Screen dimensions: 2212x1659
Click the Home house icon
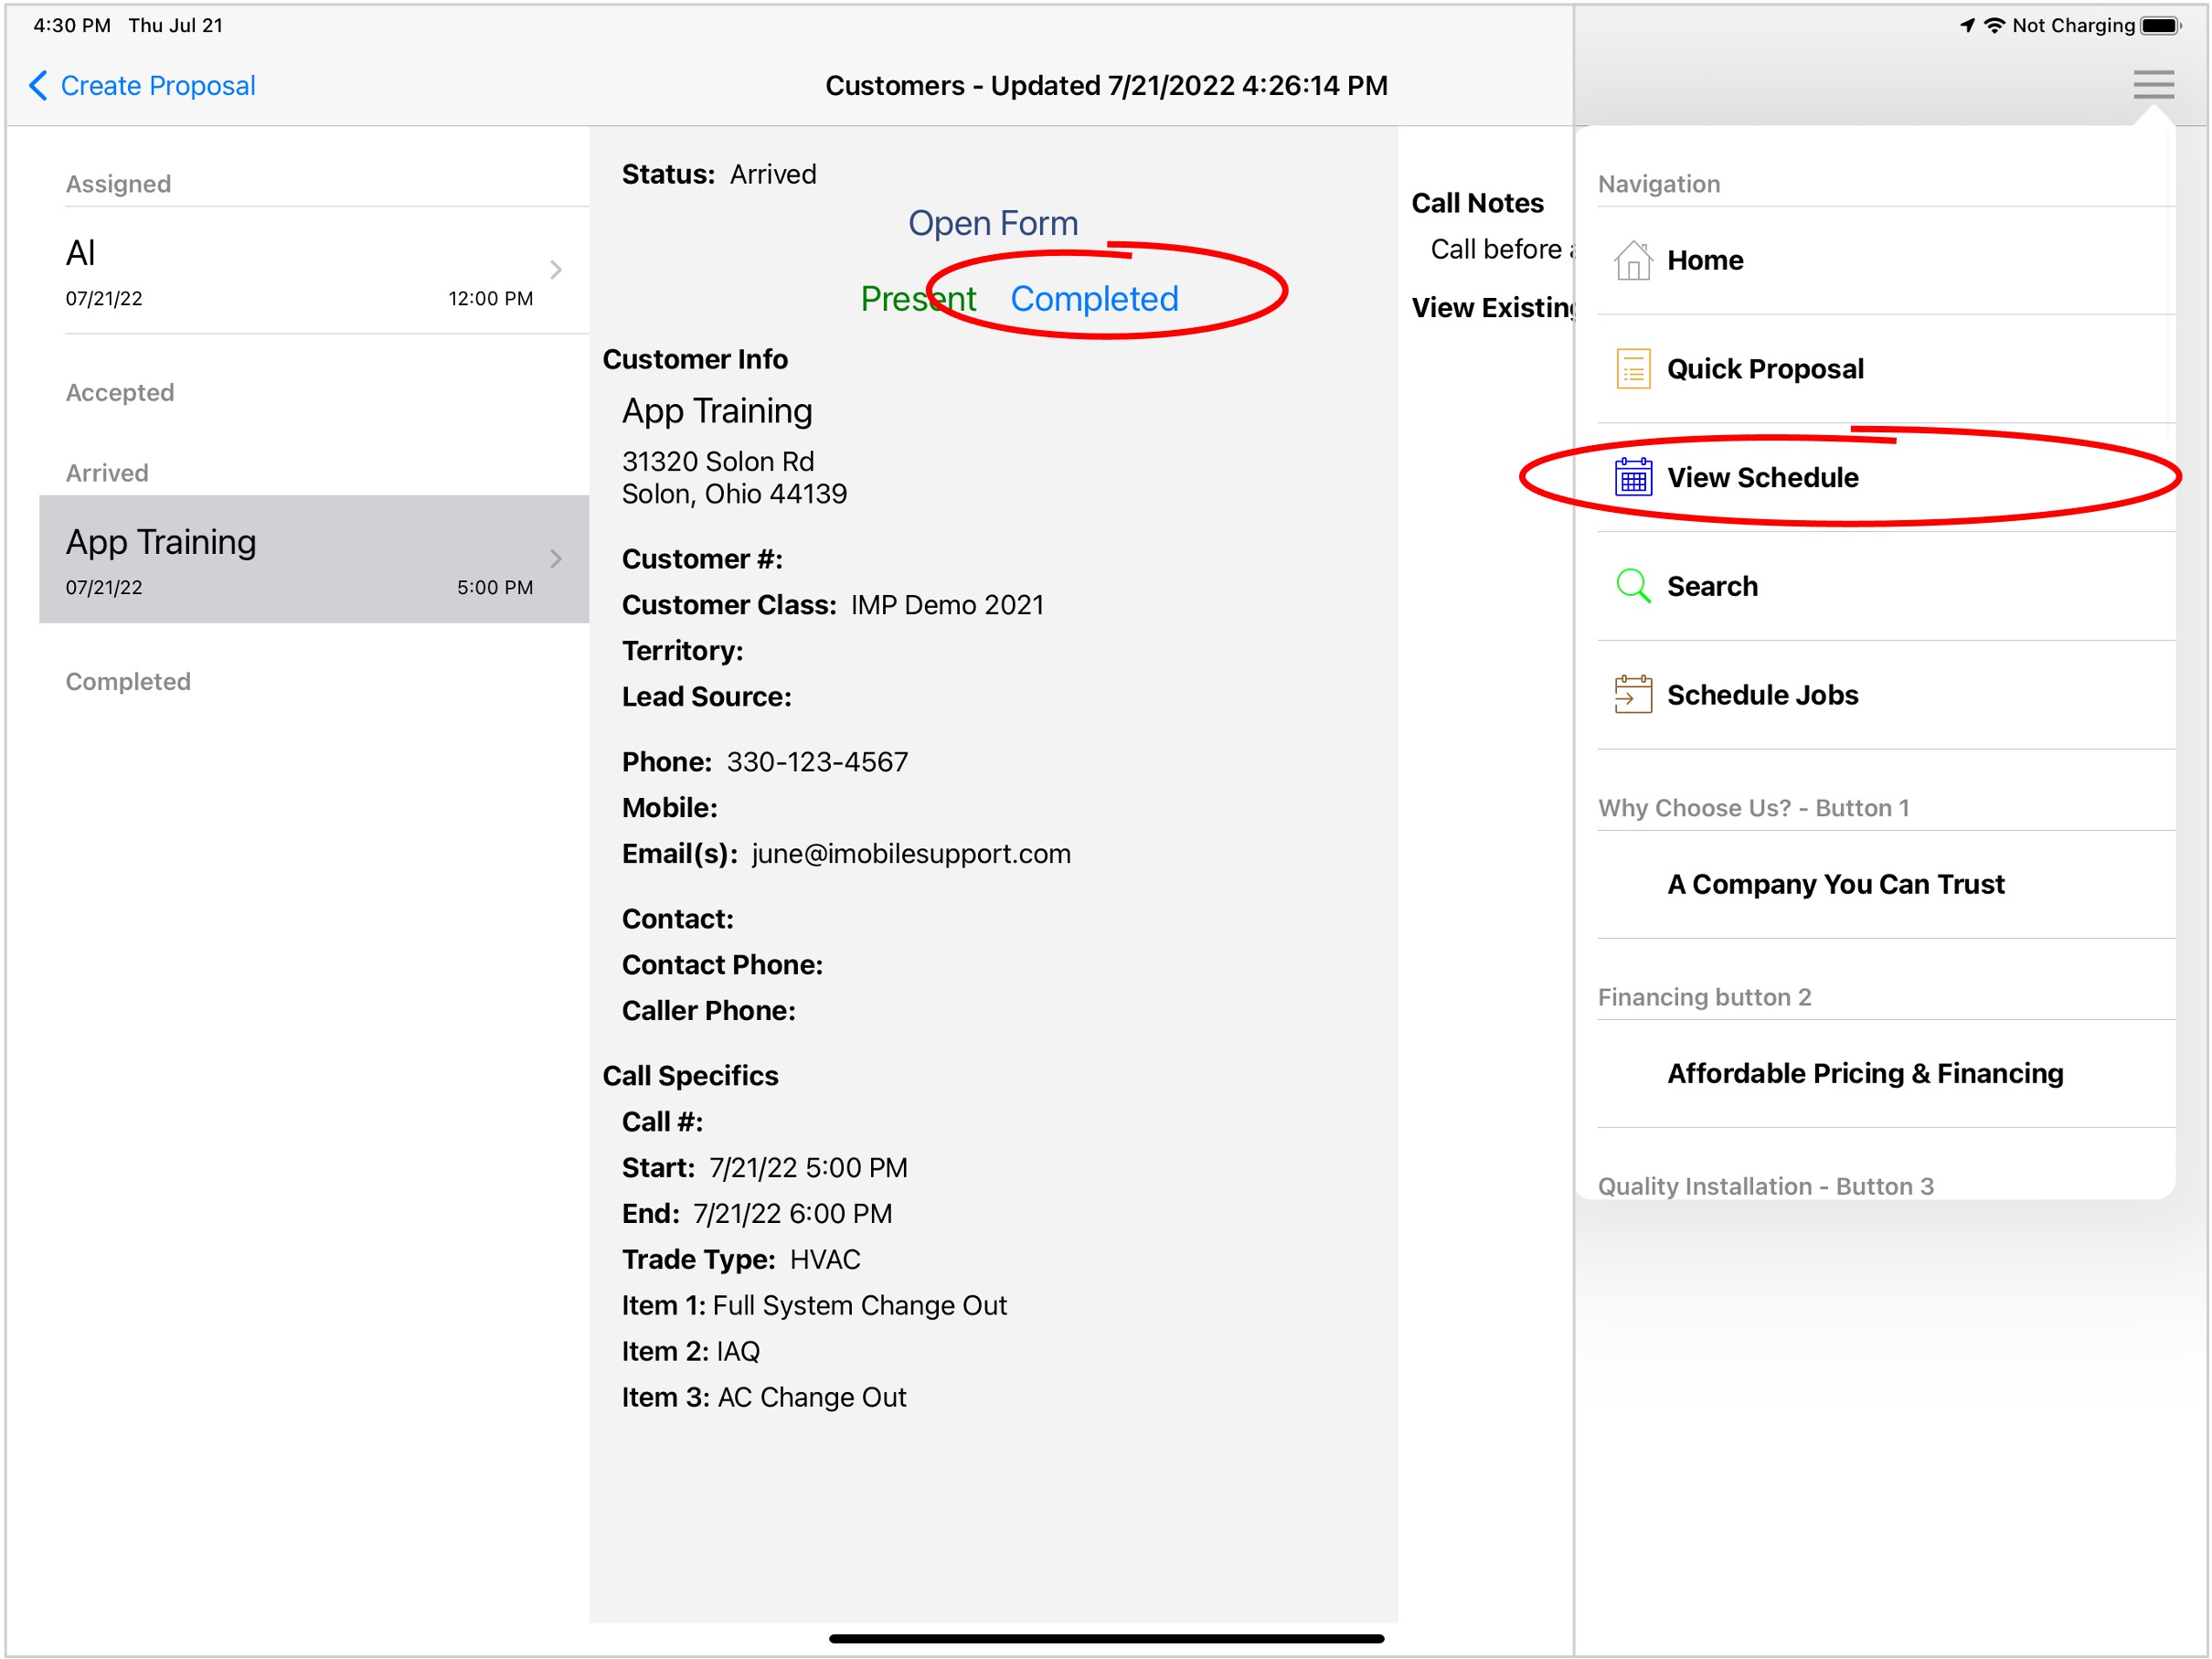(x=1633, y=261)
